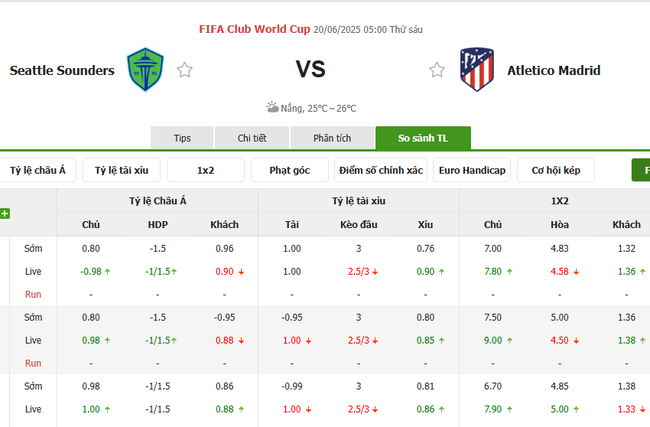Click the Tỷ lệ châu Á filter button
This screenshot has height=427, width=650.
(x=37, y=170)
